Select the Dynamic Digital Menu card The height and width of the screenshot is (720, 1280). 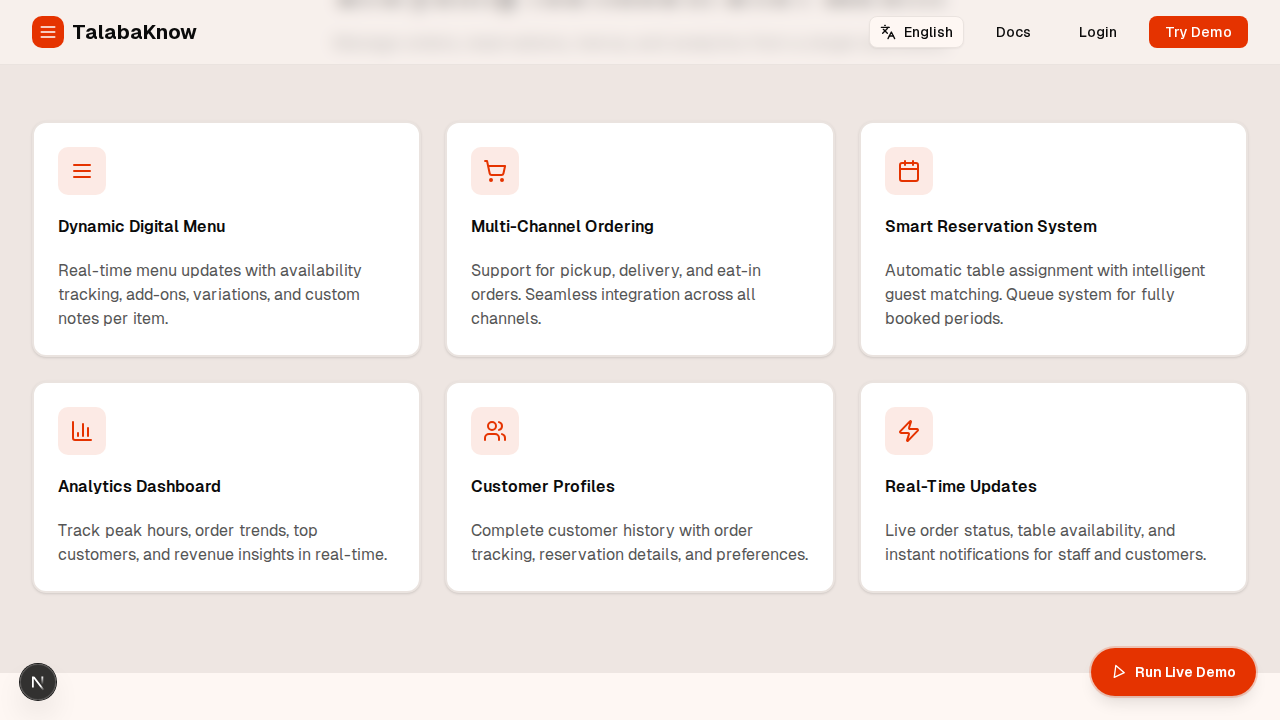[226, 239]
